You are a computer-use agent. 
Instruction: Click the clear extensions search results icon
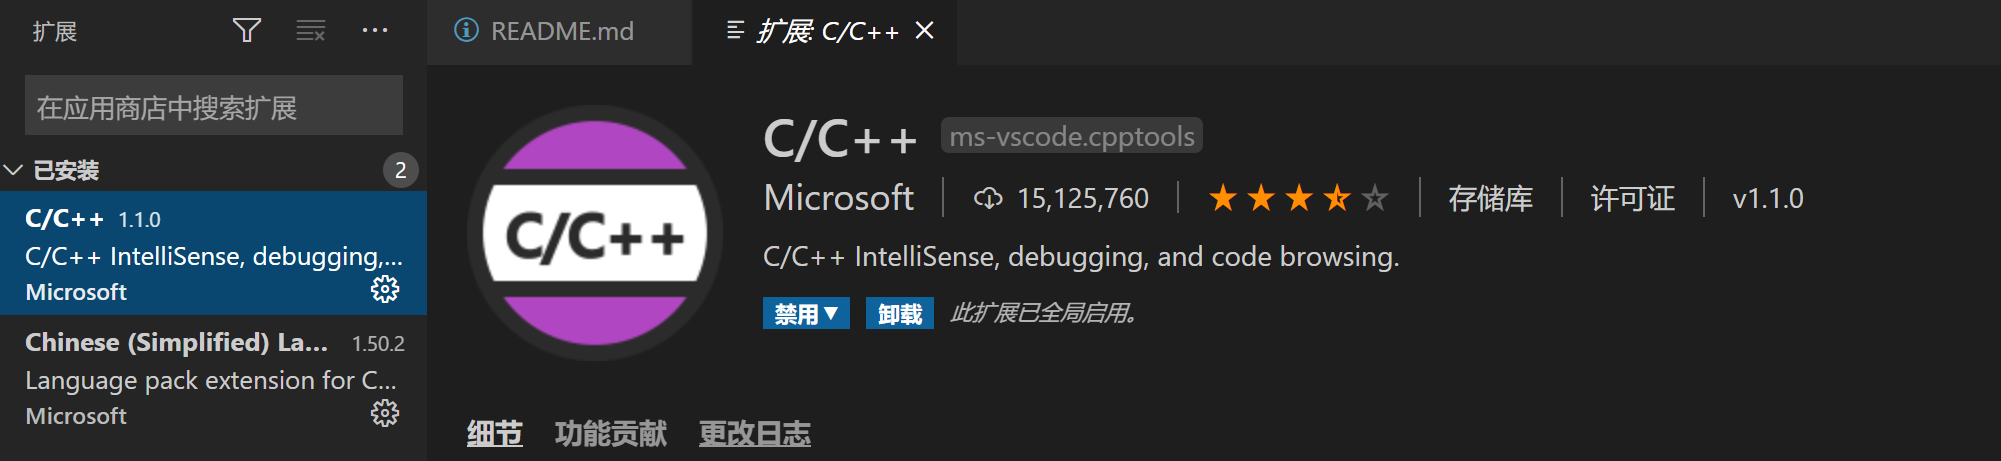click(311, 31)
